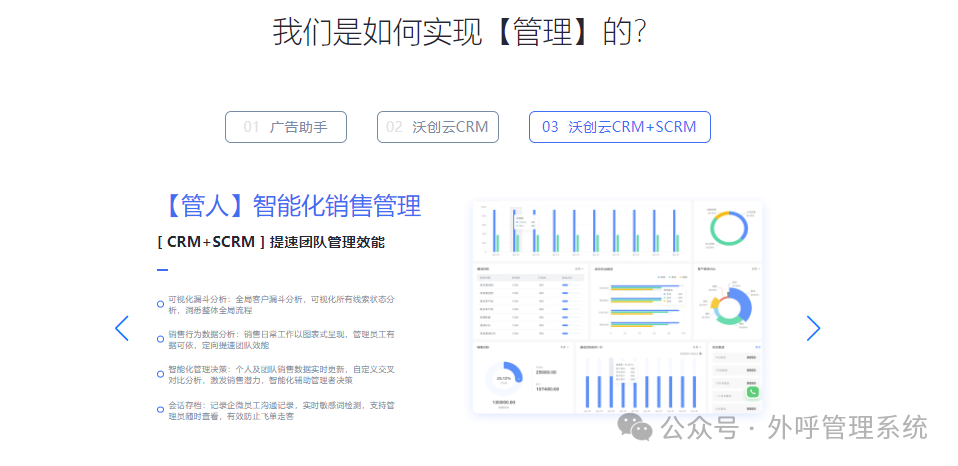Select the 可视化漏斗分析 bullet text
The height and width of the screenshot is (466, 958).
(x=282, y=305)
